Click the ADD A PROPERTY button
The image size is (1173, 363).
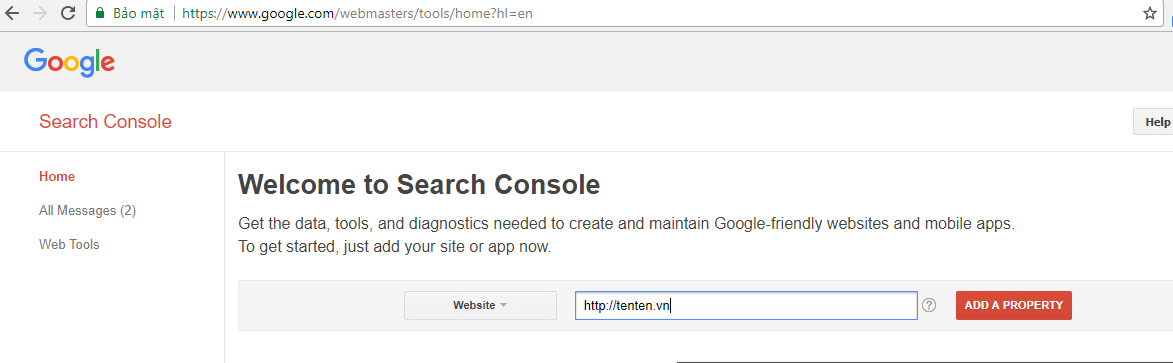click(x=1014, y=305)
